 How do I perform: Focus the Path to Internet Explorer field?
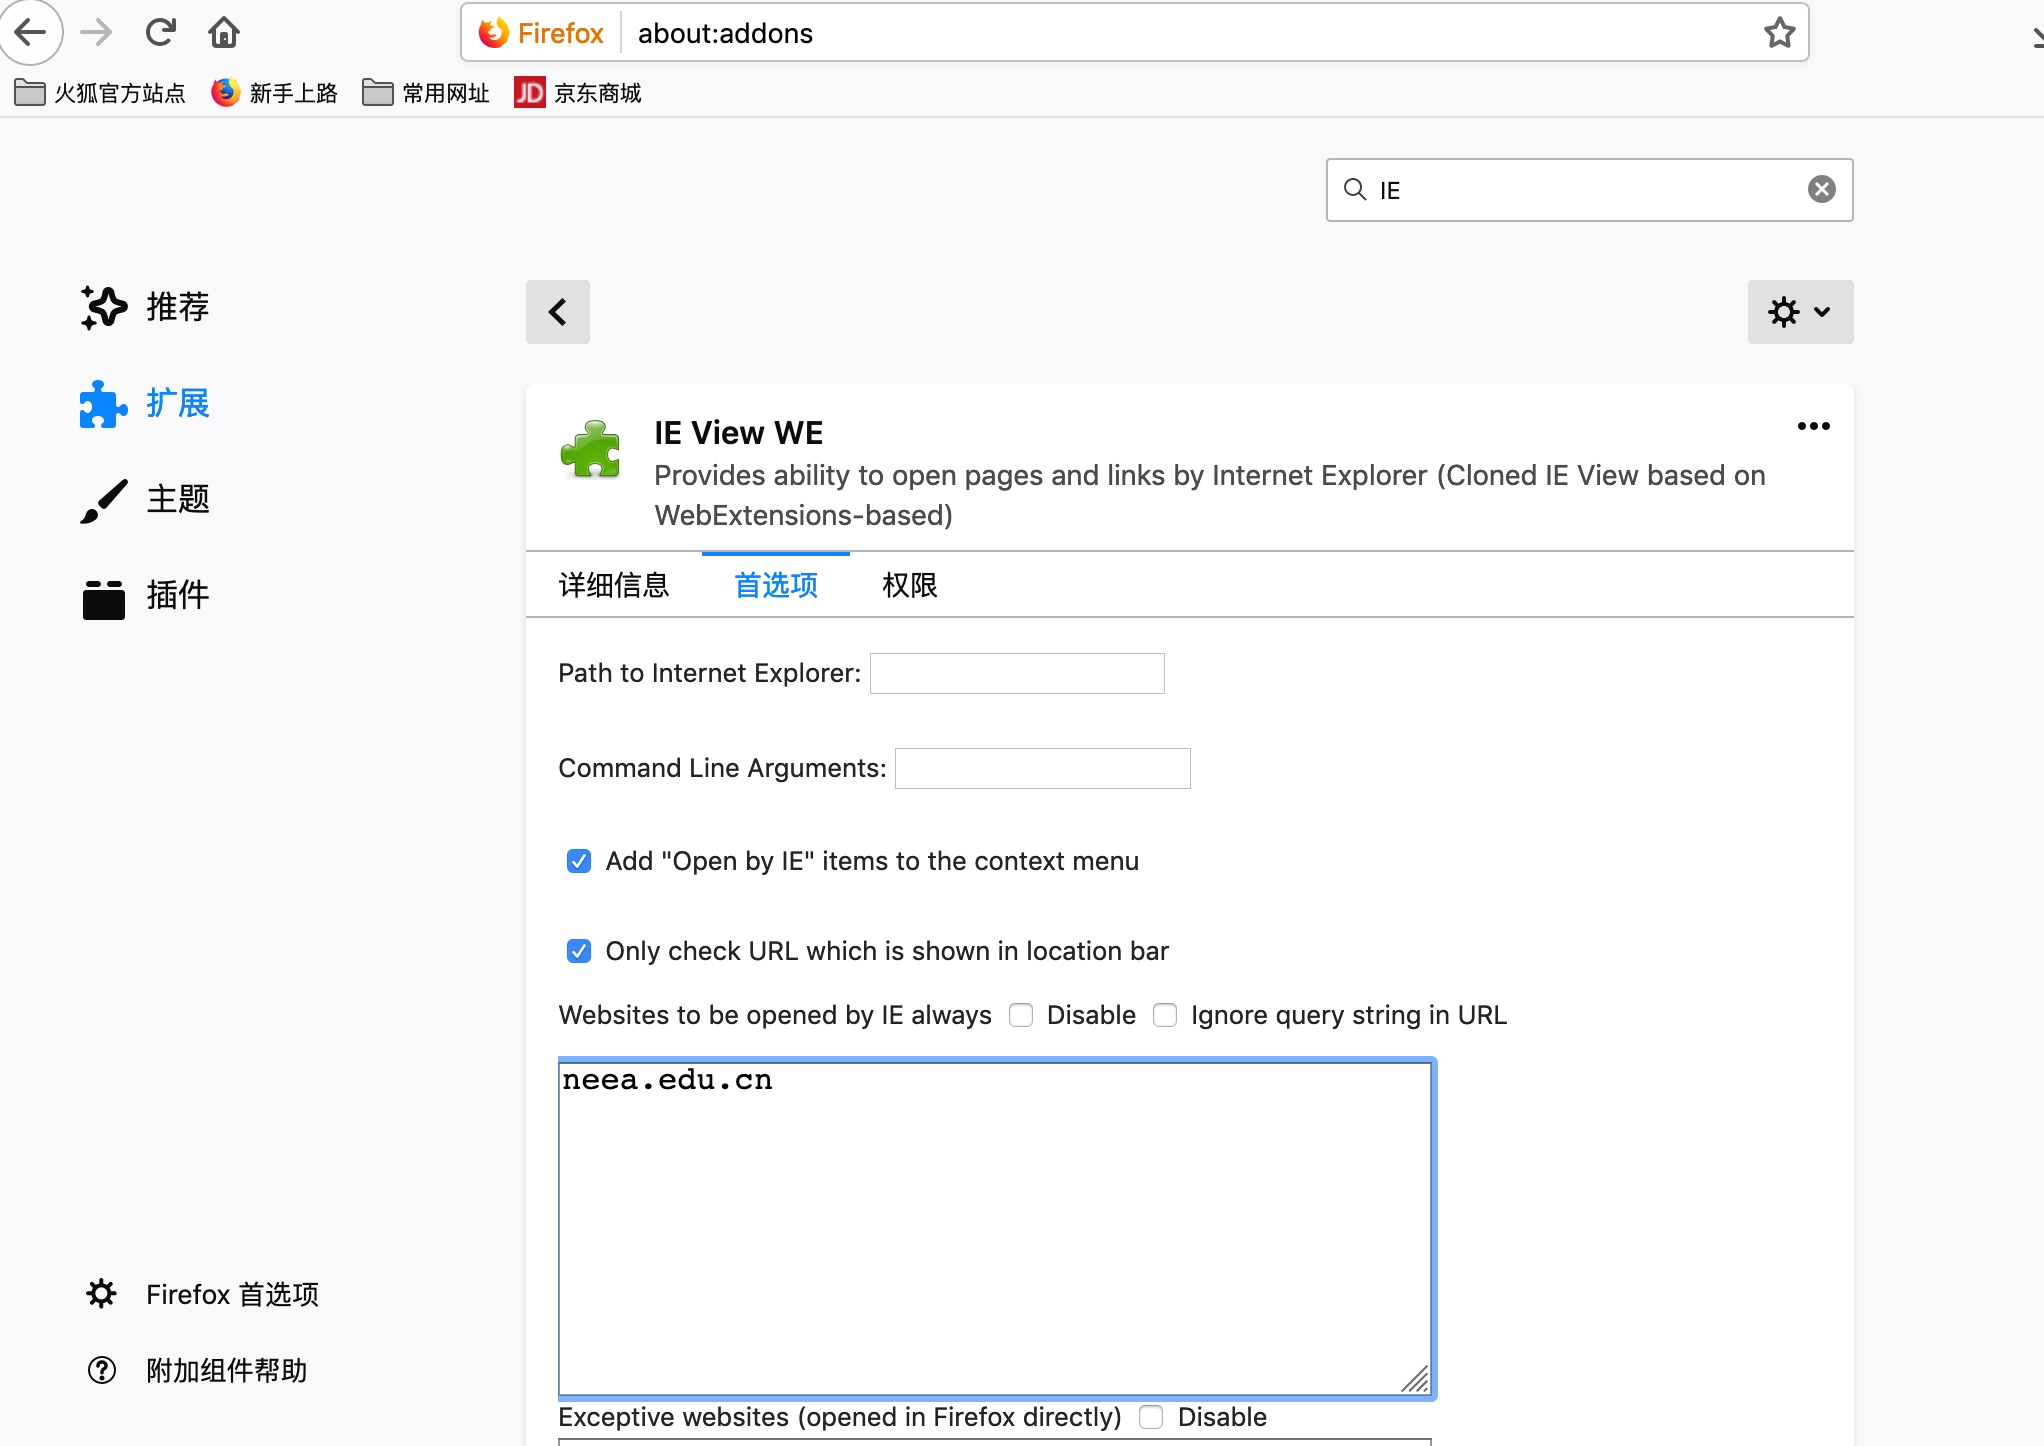1017,673
